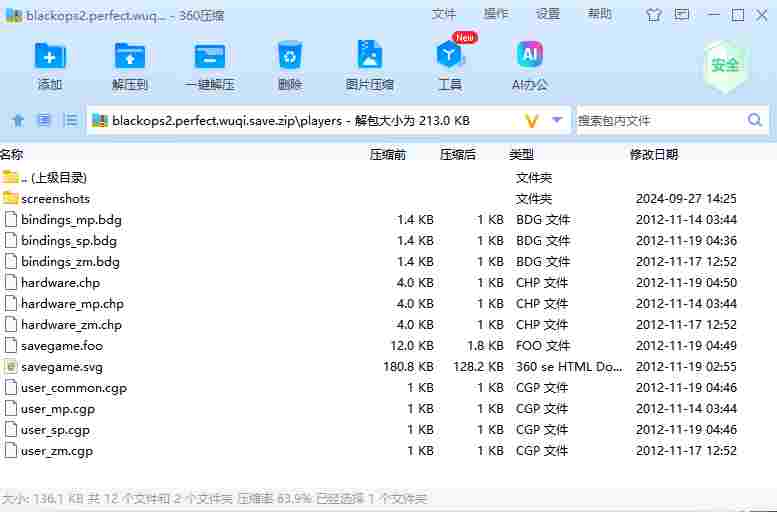777x512 pixels.
Task: Open the Settings (设置) menu
Action: (548, 14)
